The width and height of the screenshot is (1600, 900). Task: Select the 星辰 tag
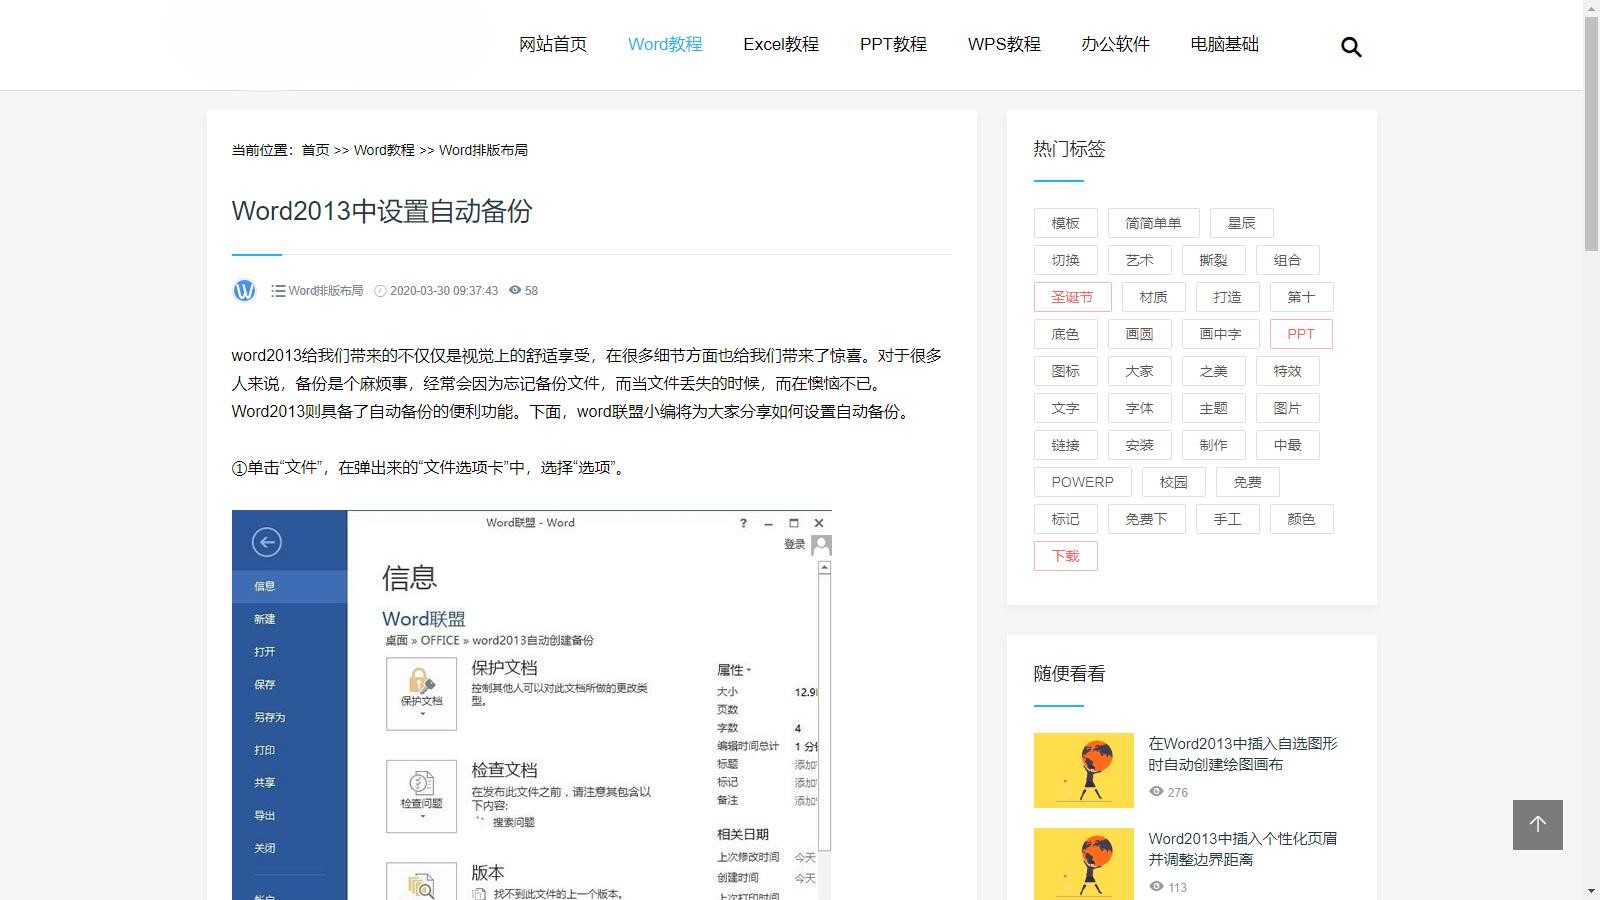click(1242, 223)
